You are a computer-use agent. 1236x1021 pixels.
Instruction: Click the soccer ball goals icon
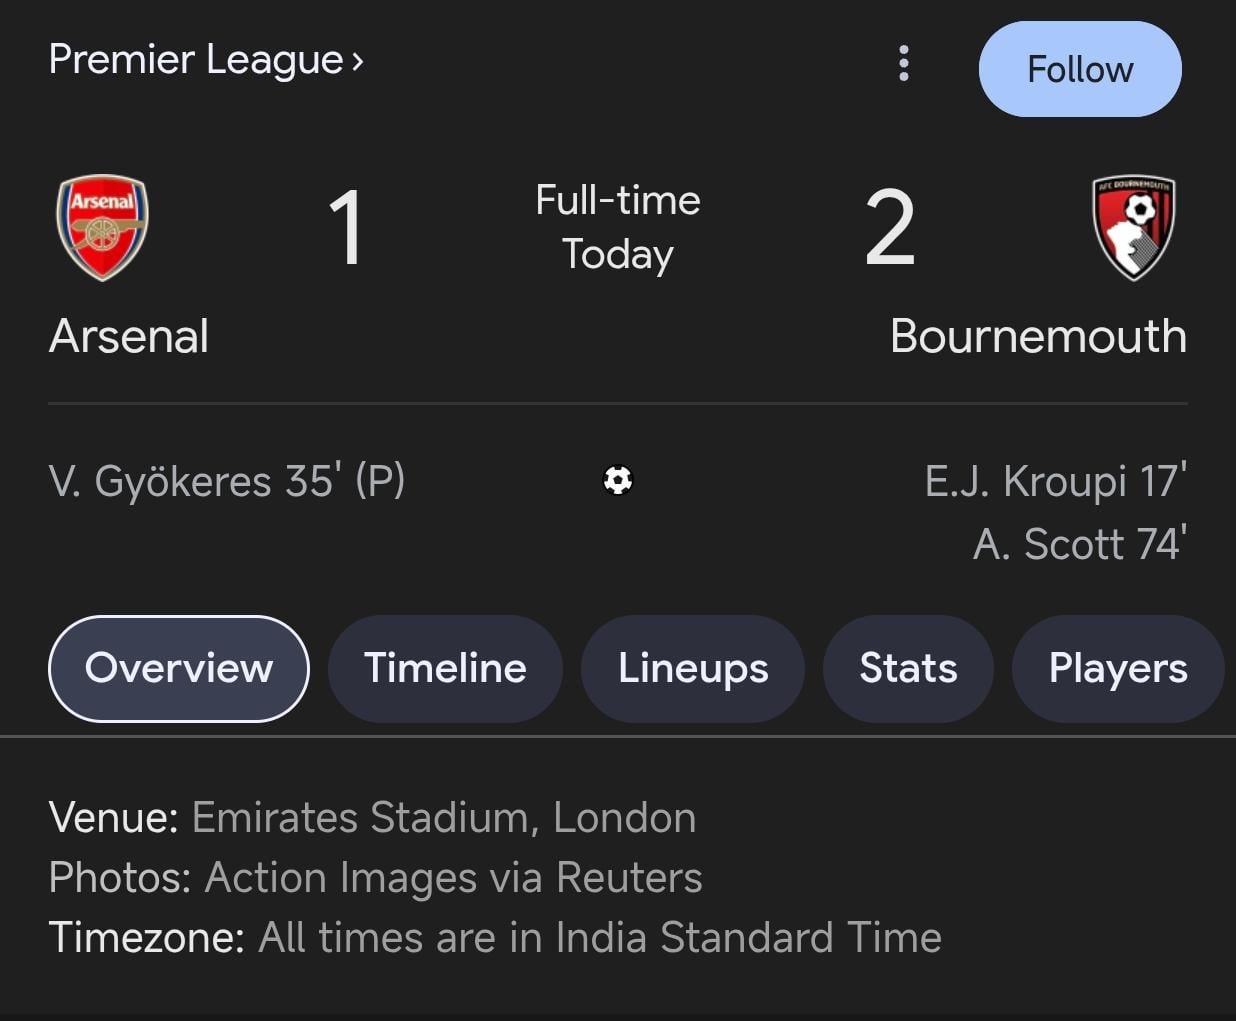[618, 481]
